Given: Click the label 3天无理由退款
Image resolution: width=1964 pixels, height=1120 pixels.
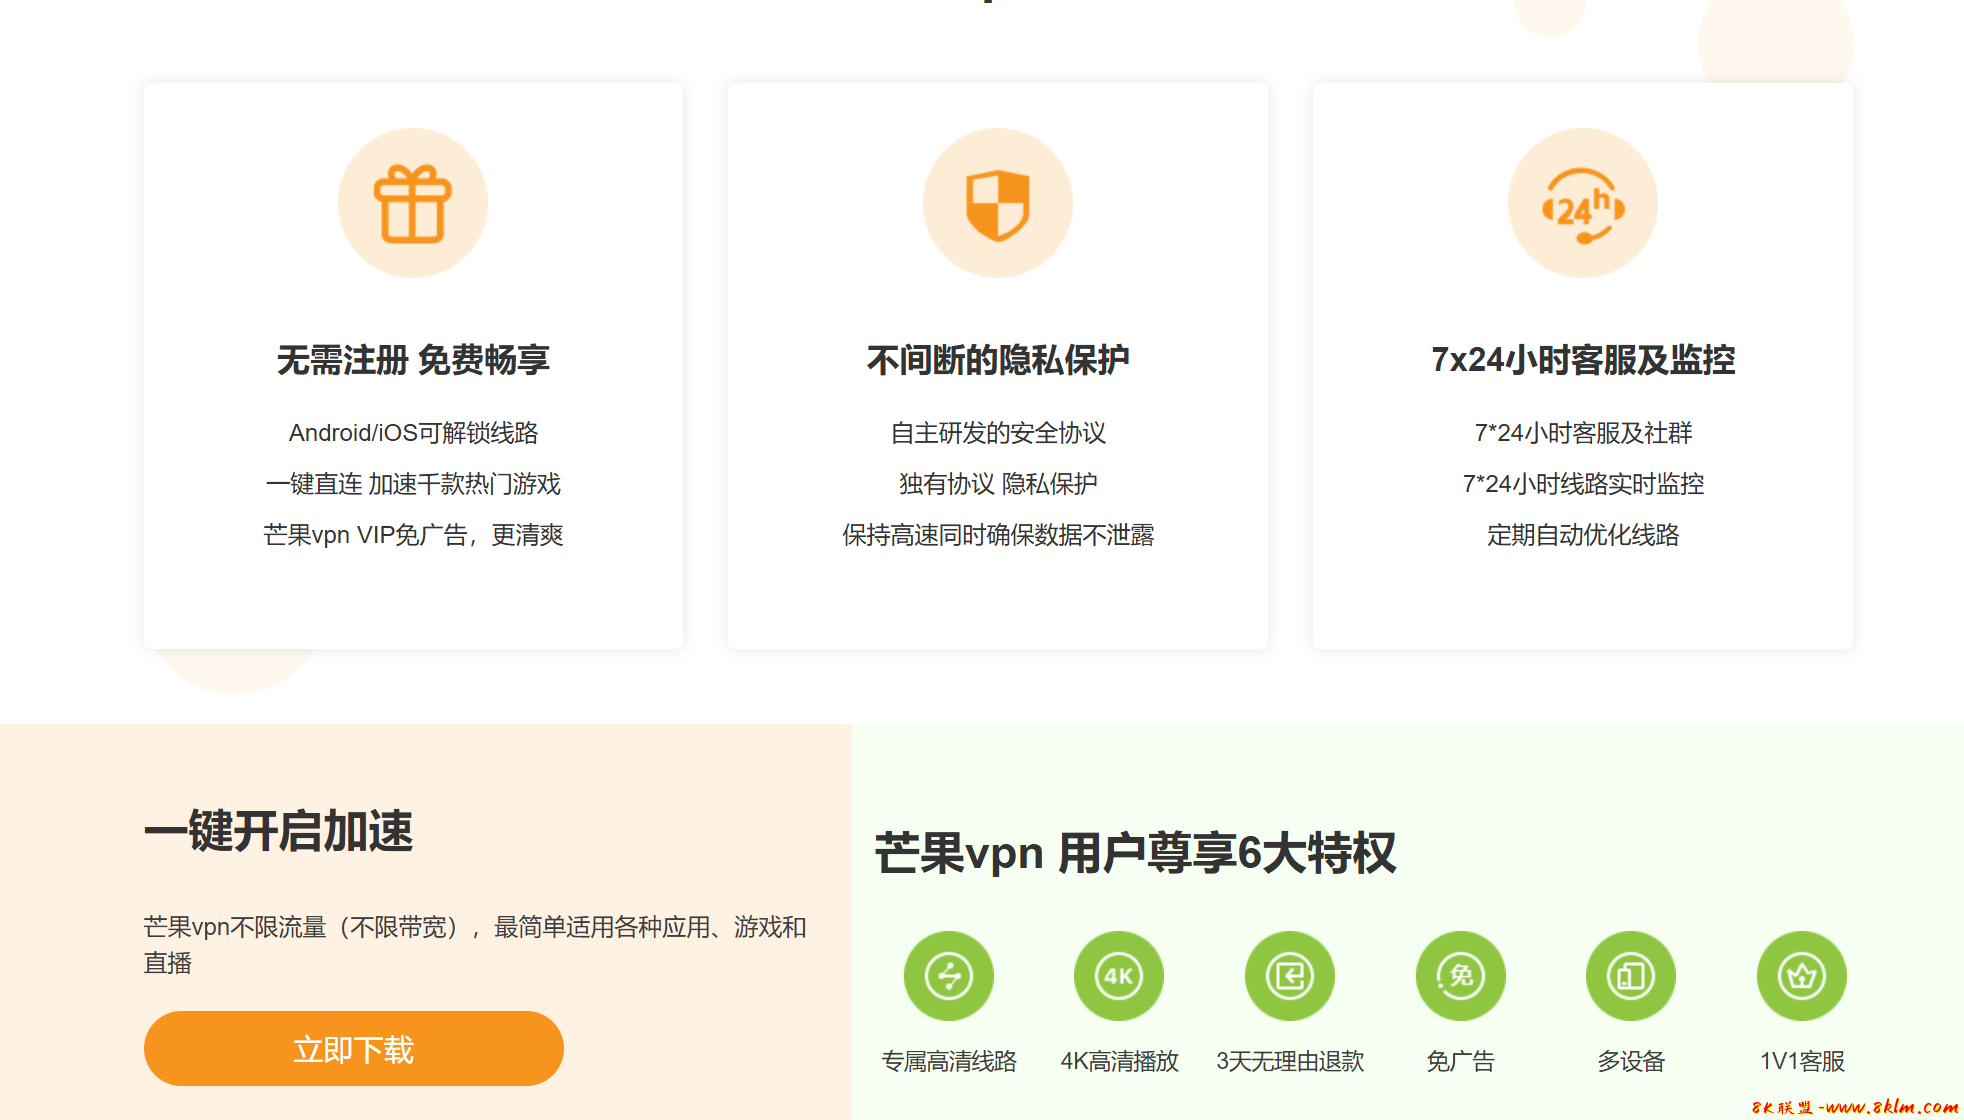Looking at the screenshot, I should click(x=1290, y=1061).
